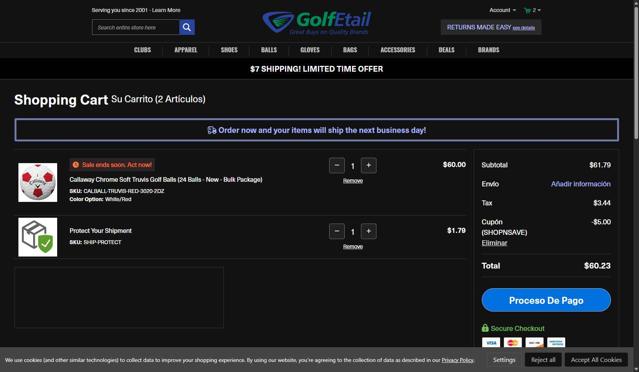Screen dimensions: 639x372
Task: Click Protect Your Shipment product title
Action: coord(100,231)
